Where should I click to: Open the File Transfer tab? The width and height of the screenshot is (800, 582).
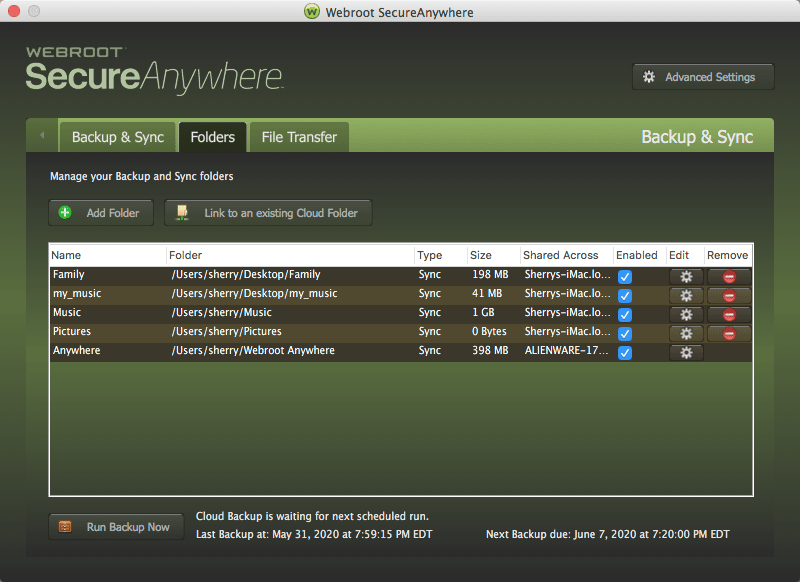(299, 137)
